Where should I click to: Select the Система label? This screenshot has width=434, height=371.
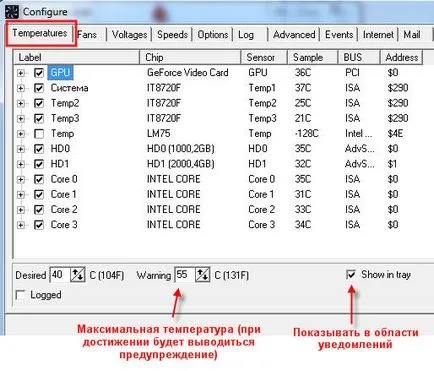click(x=69, y=88)
